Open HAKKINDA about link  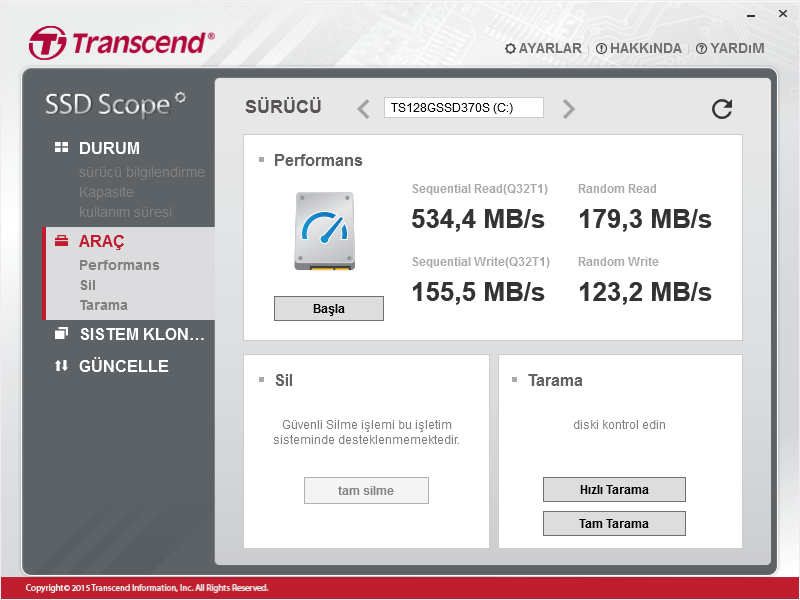coord(645,48)
